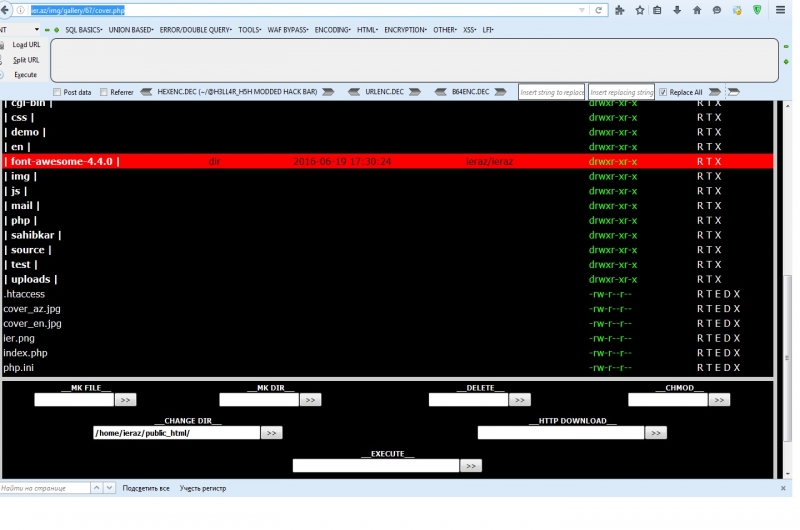Click the browser home icon
The image size is (800, 530).
tap(697, 10)
